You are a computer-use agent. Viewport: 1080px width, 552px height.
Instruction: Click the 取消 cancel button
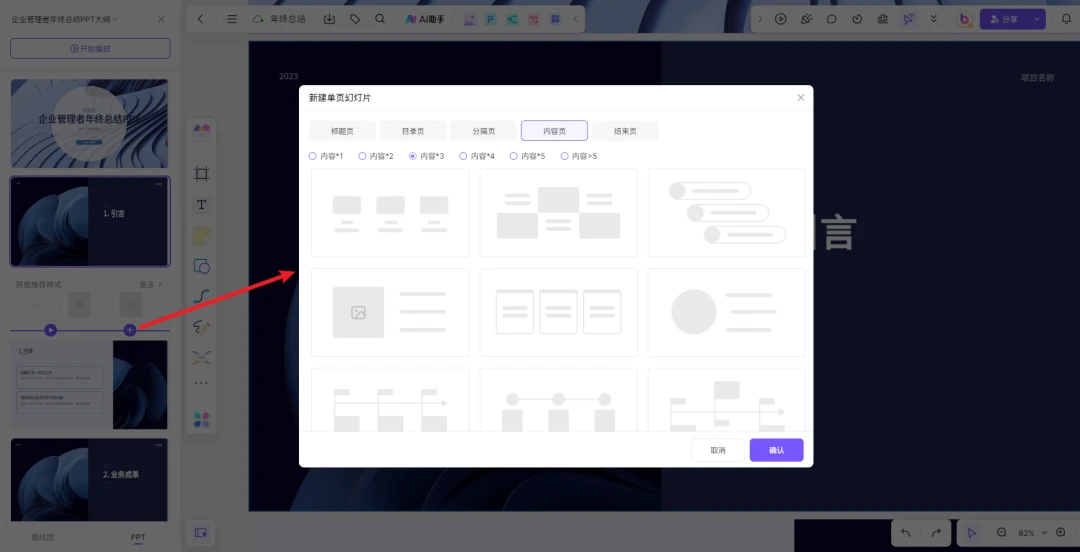(718, 450)
